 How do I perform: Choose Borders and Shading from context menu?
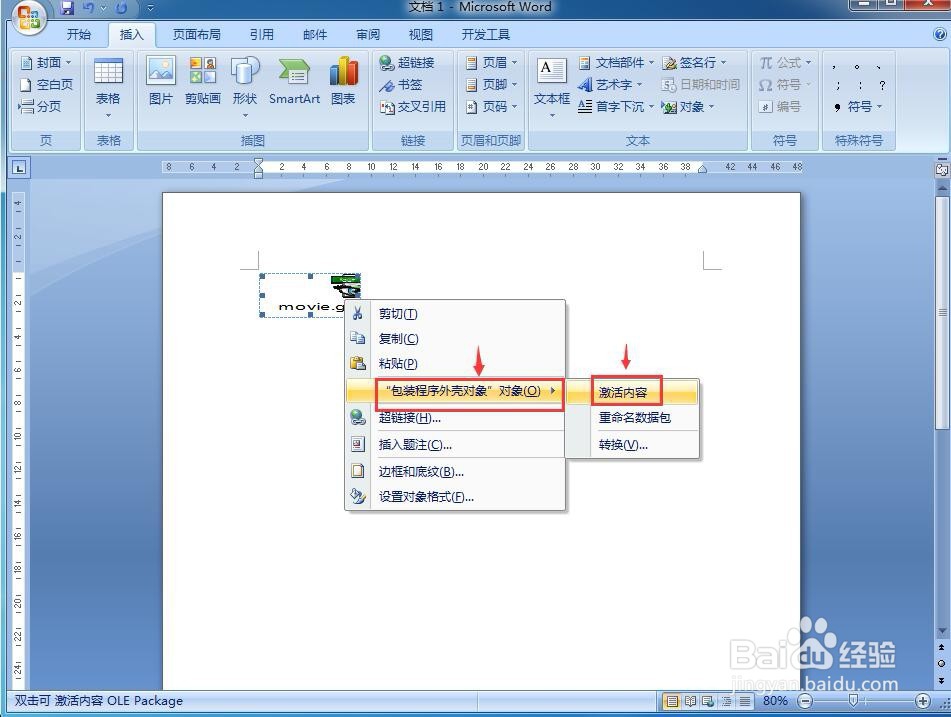[x=455, y=471]
